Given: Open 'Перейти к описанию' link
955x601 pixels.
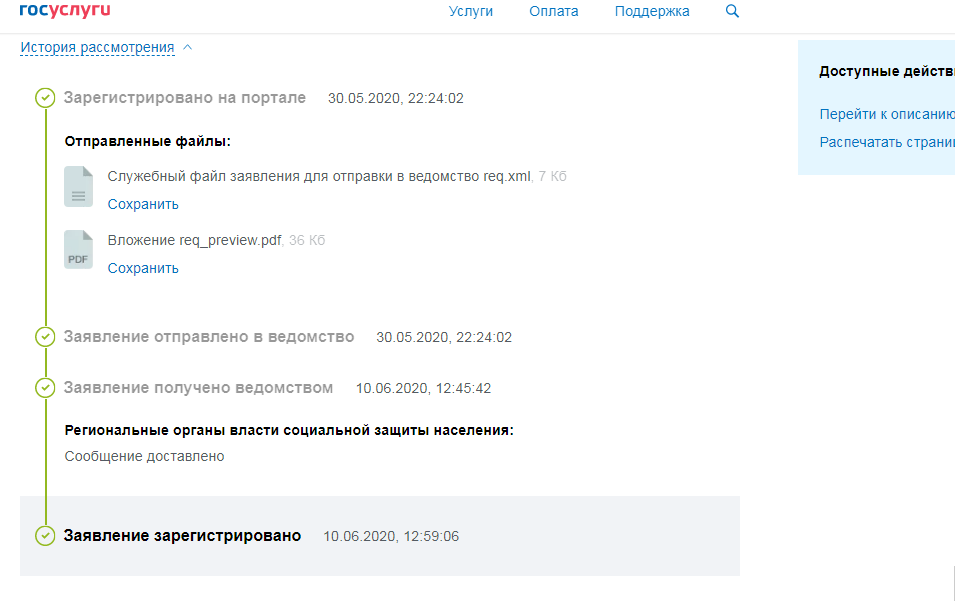Looking at the screenshot, I should click(886, 114).
